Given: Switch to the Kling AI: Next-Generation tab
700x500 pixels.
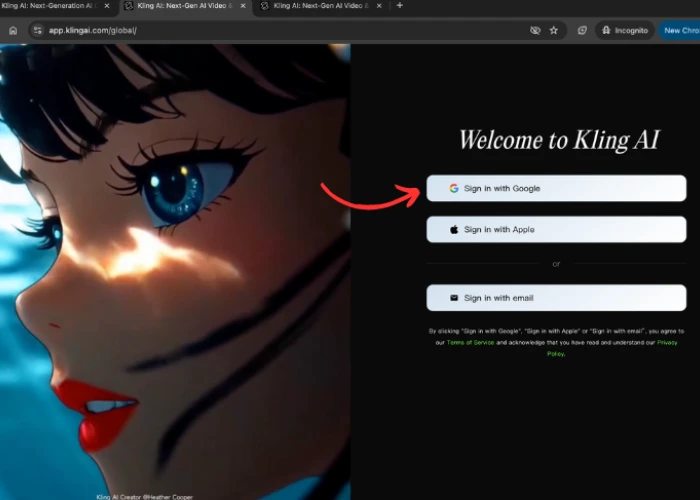Looking at the screenshot, I should [x=50, y=6].
